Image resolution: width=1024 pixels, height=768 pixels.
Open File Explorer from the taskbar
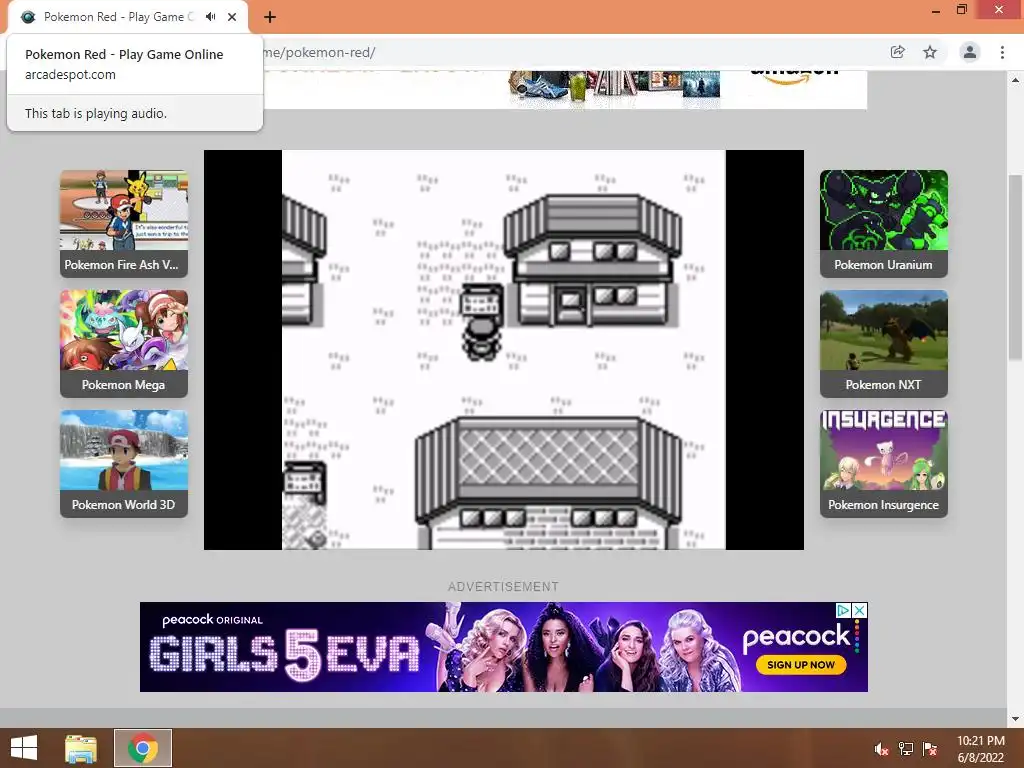[81, 748]
